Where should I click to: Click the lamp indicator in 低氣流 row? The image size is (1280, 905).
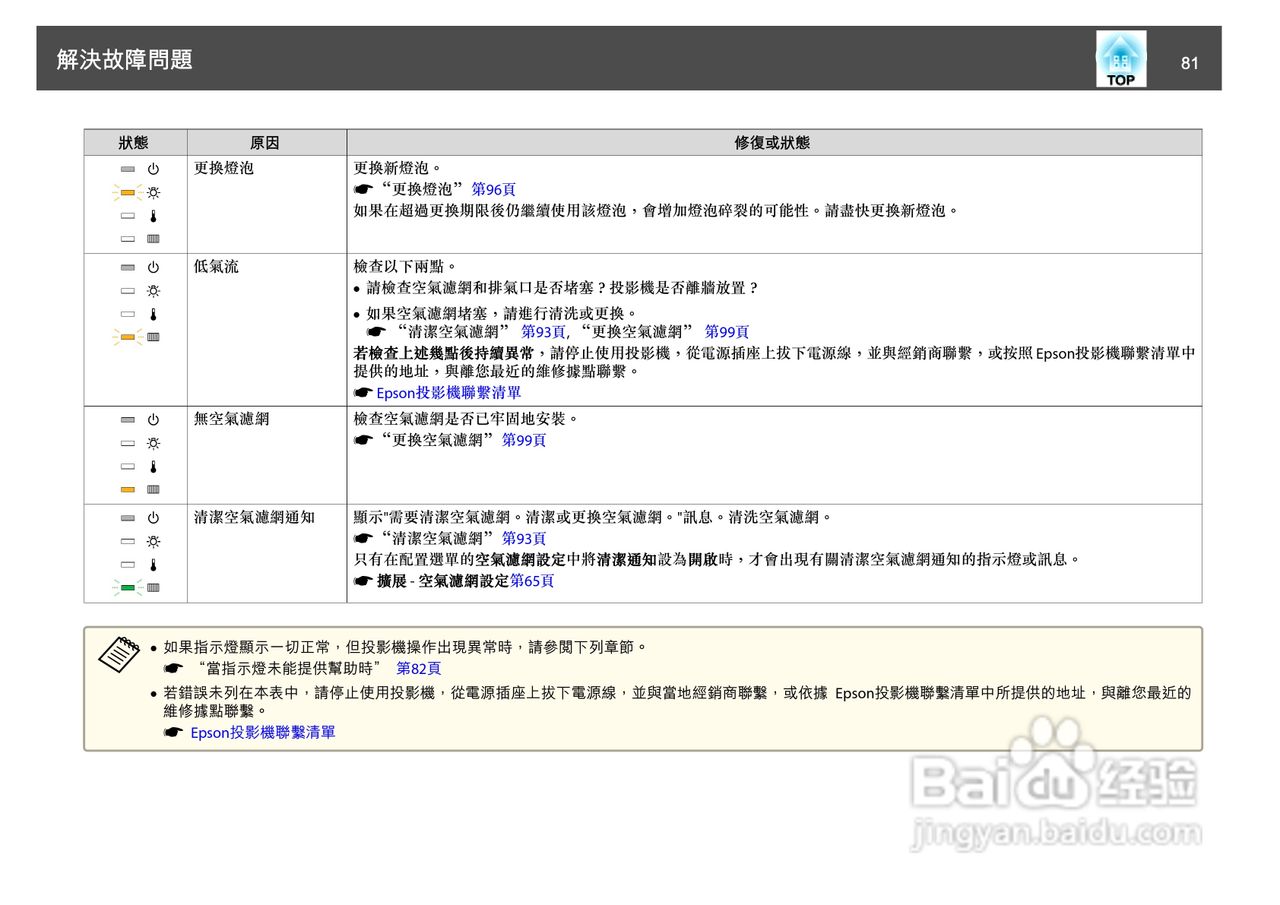128,291
